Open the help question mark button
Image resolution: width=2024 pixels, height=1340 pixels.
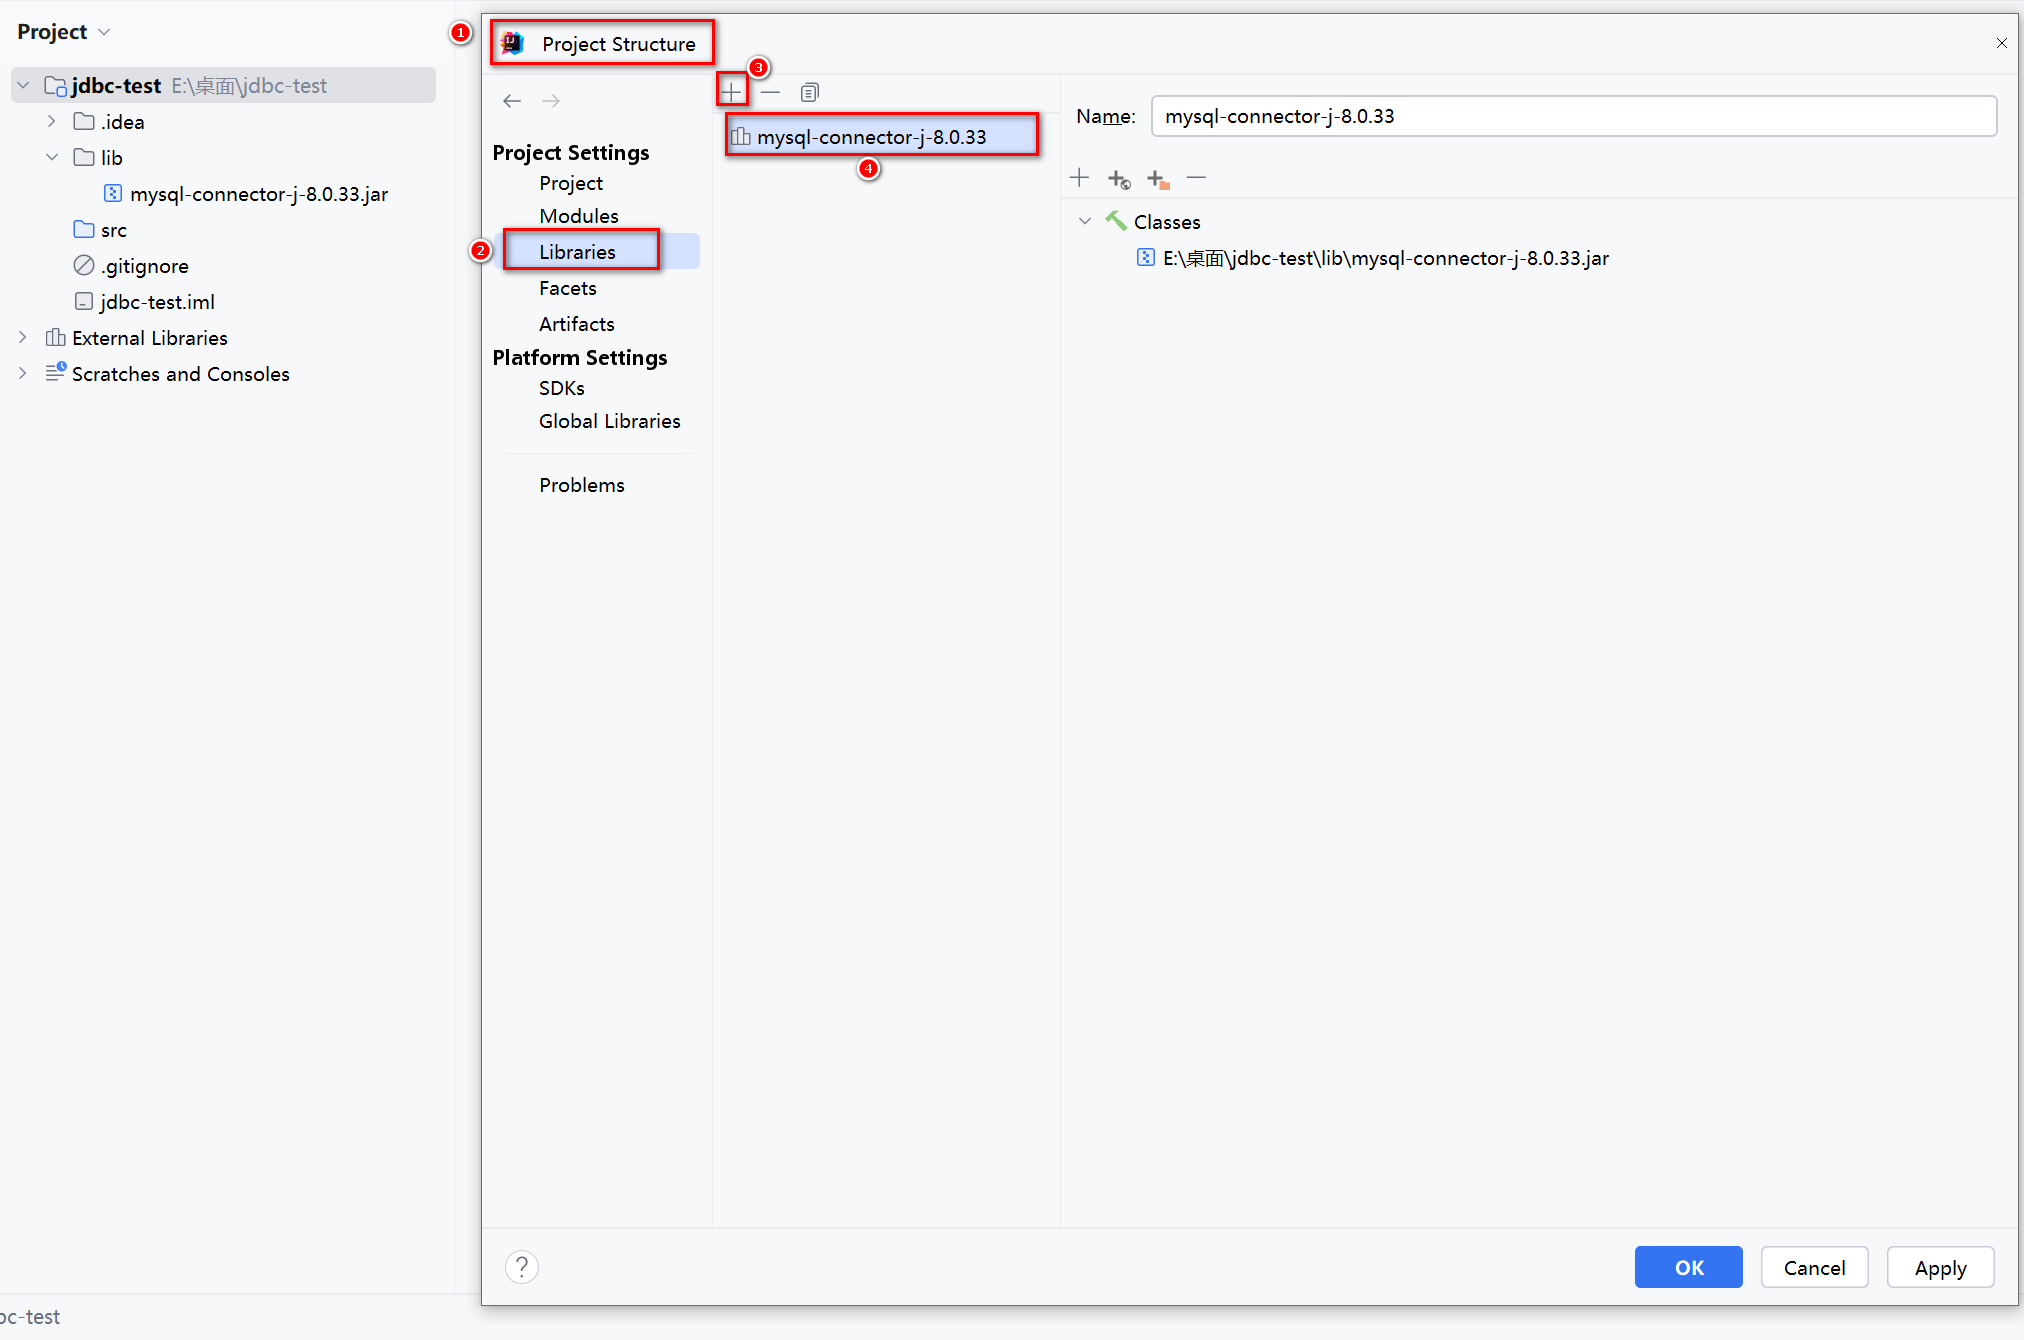coord(521,1267)
